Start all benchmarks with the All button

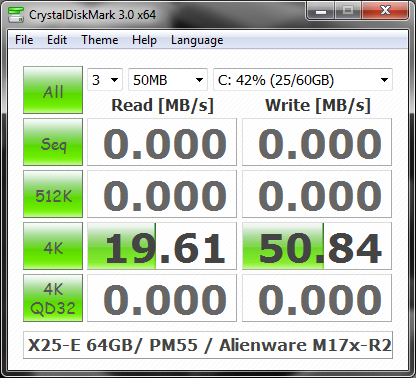[53, 90]
